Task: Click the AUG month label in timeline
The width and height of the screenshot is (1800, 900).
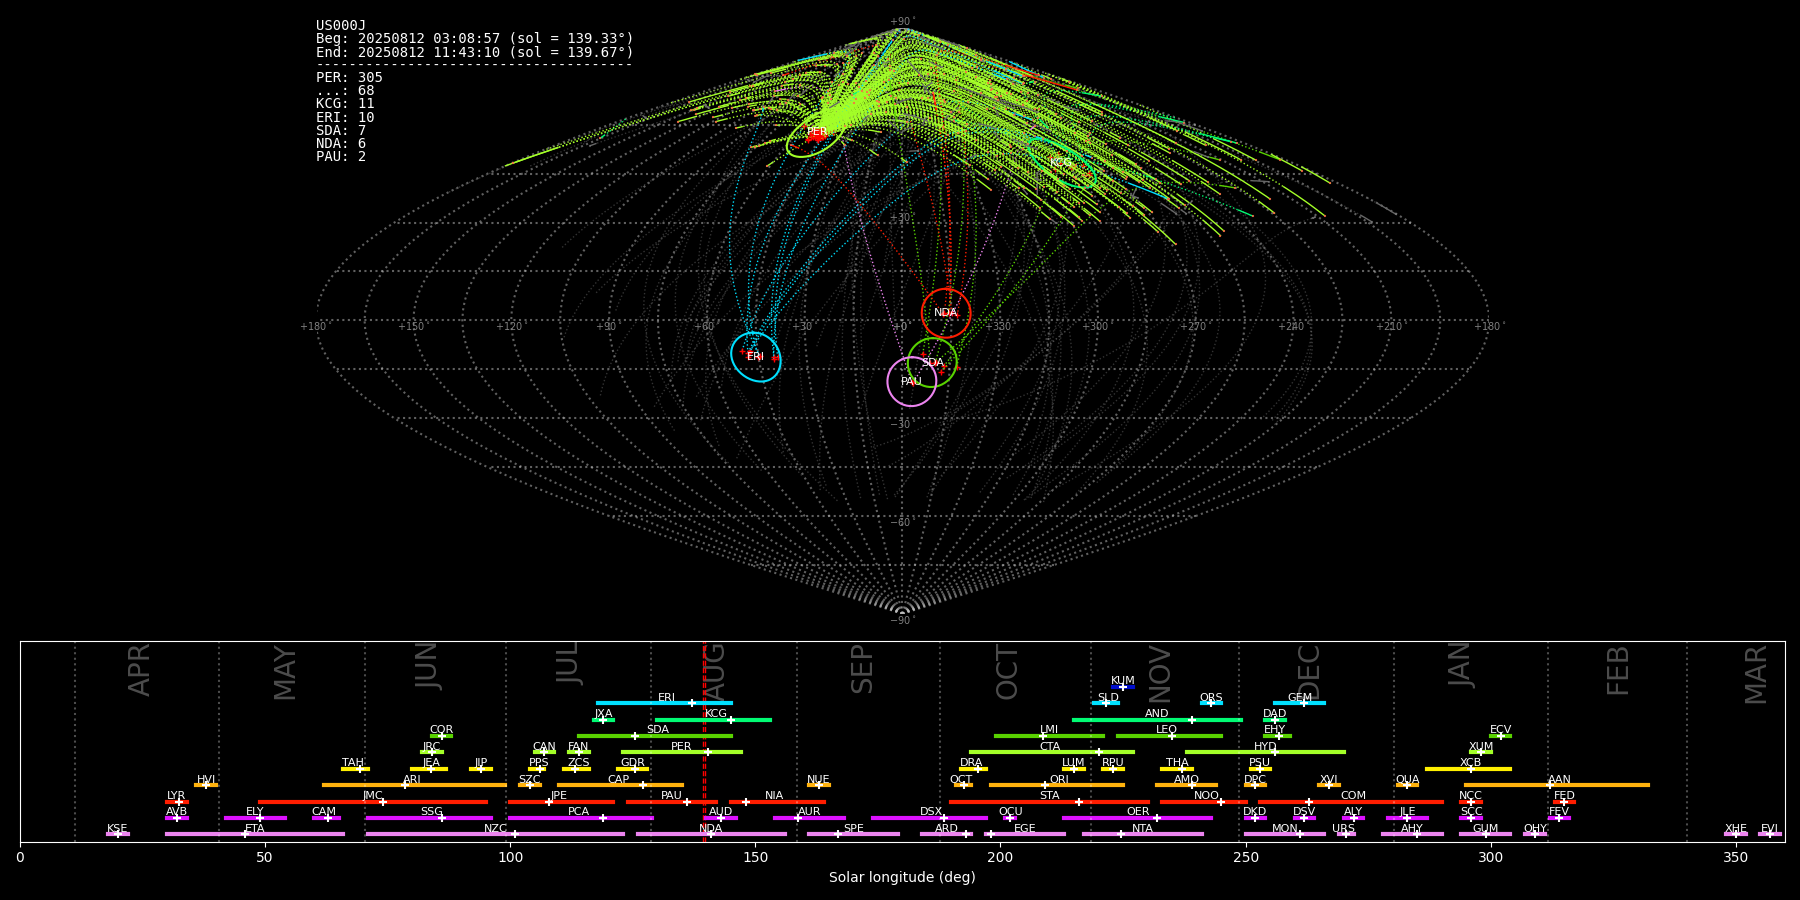Action: (714, 671)
